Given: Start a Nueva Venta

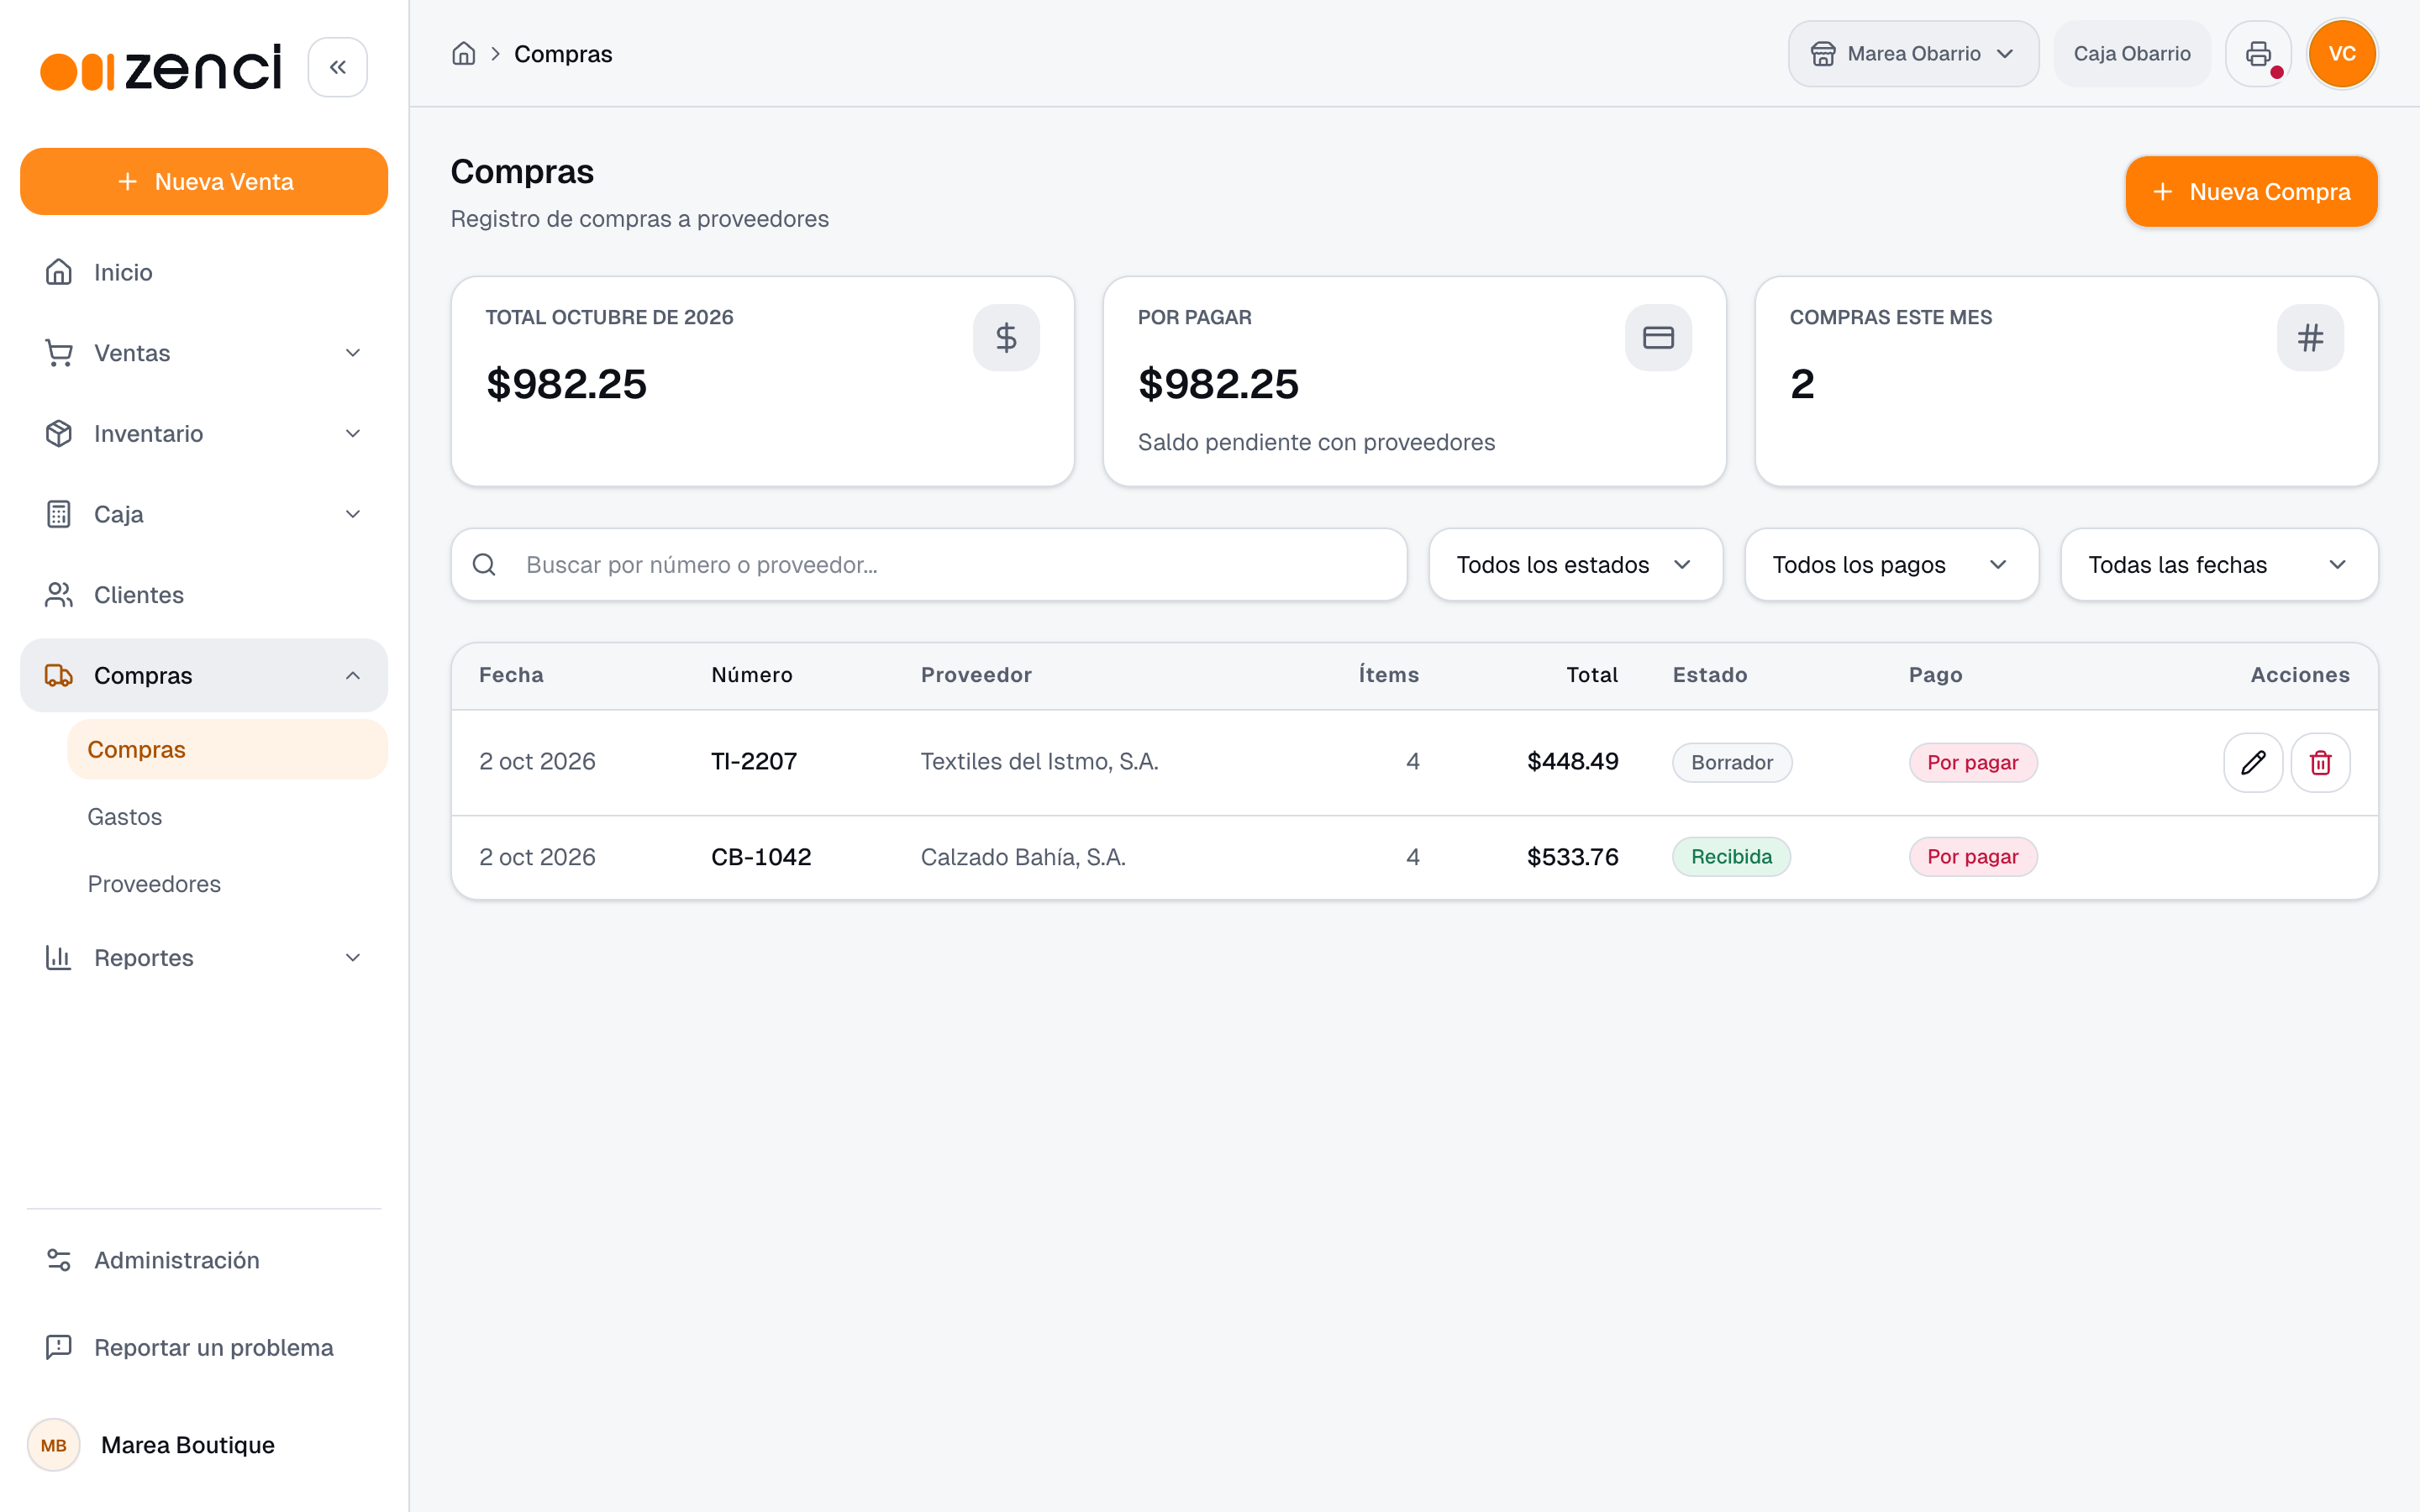Looking at the screenshot, I should 204,182.
